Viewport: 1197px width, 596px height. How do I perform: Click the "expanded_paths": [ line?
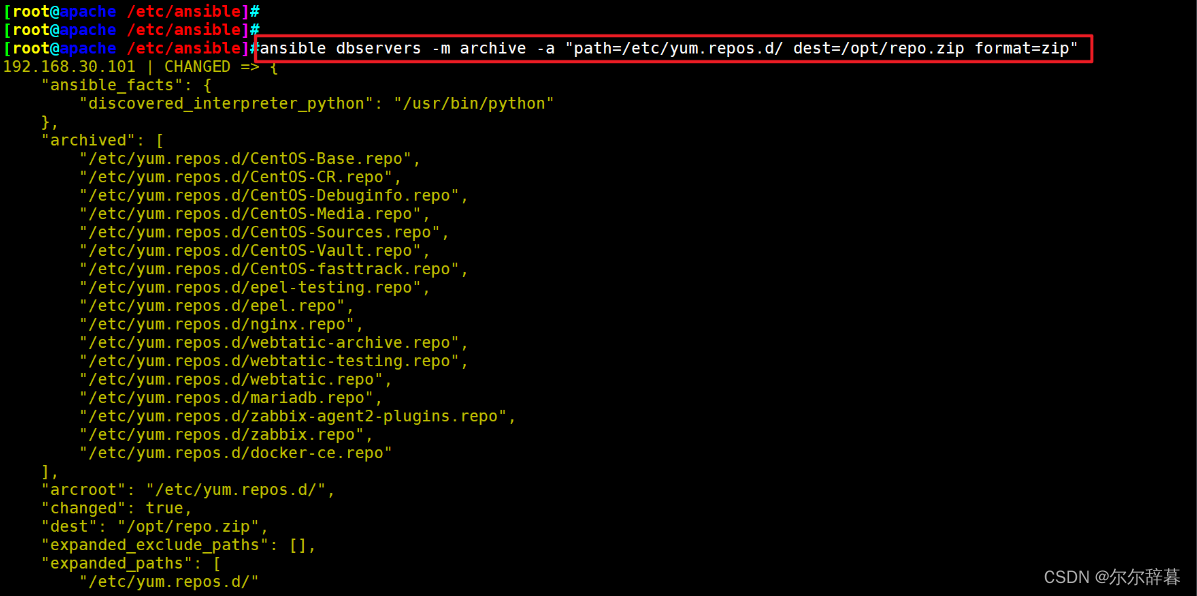pyautogui.click(x=131, y=563)
